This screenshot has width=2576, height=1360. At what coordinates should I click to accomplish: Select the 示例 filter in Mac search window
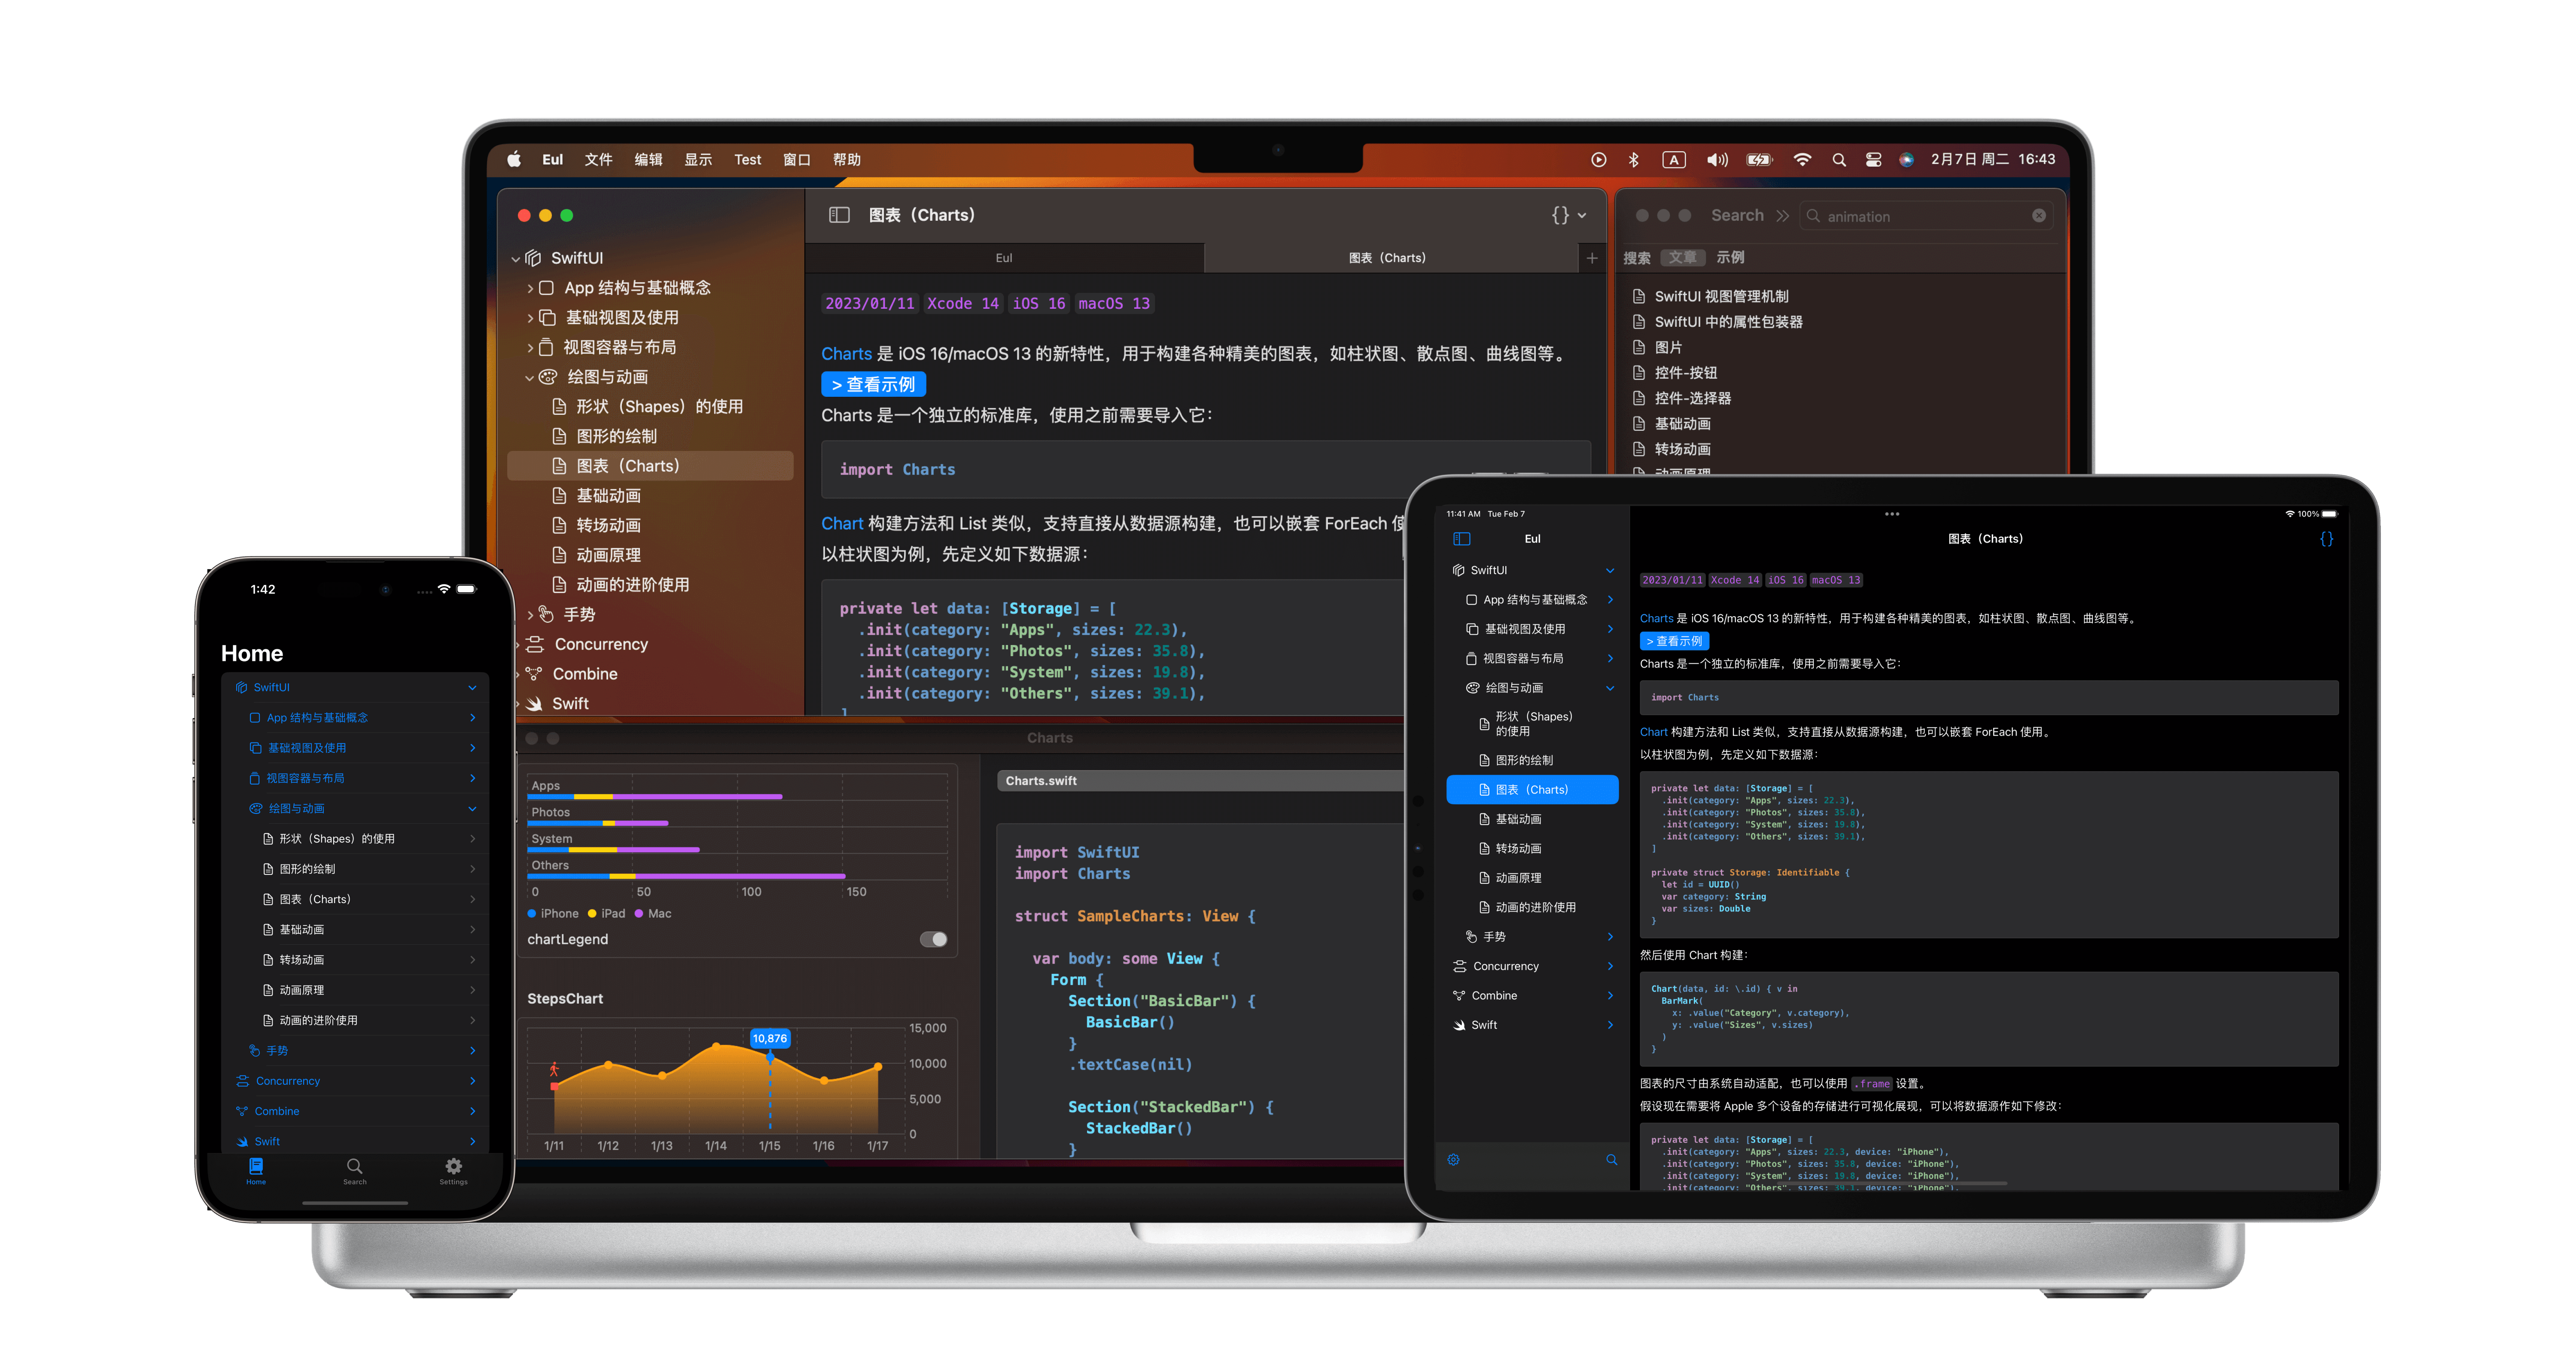pyautogui.click(x=1730, y=258)
